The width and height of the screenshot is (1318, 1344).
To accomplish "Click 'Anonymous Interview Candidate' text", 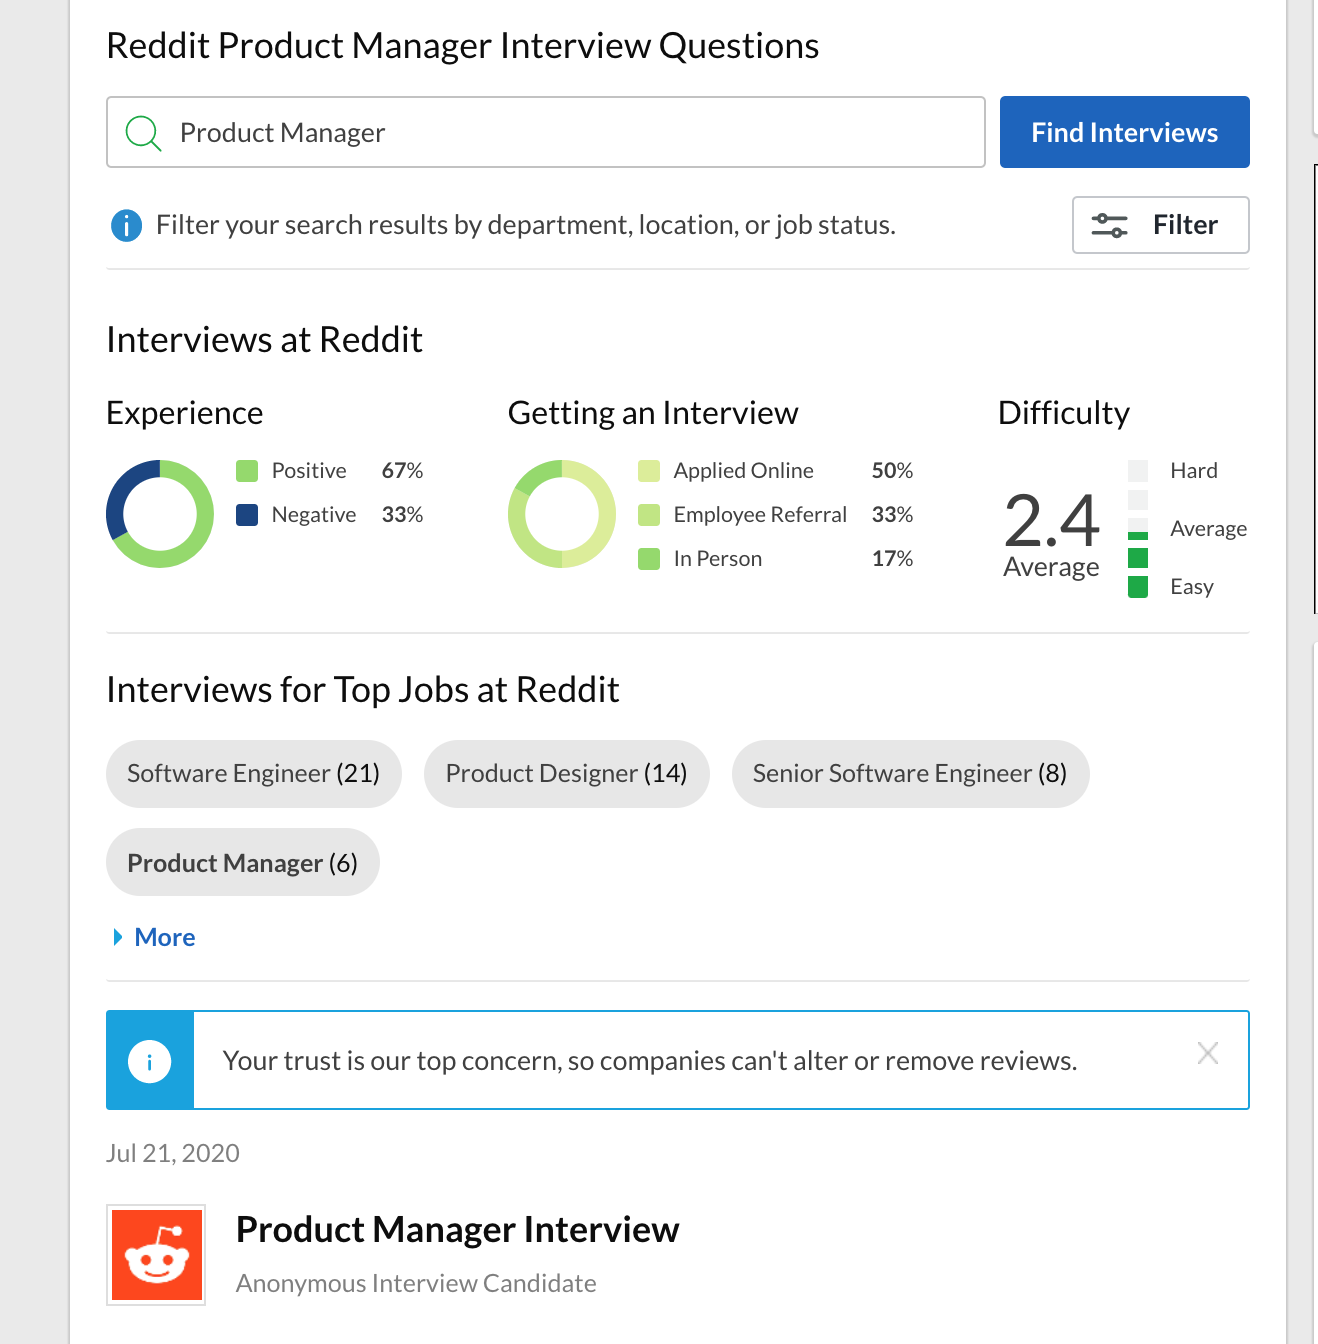I will coord(416,1283).
